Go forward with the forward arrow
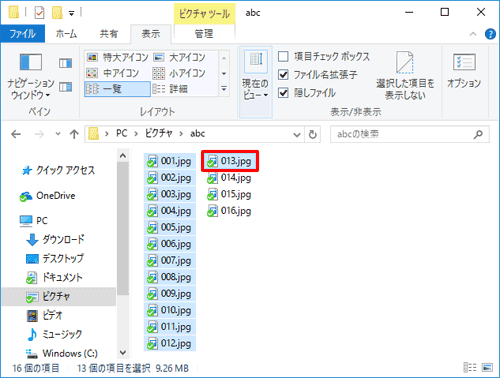This screenshot has width=500, height=378. pos(39,134)
